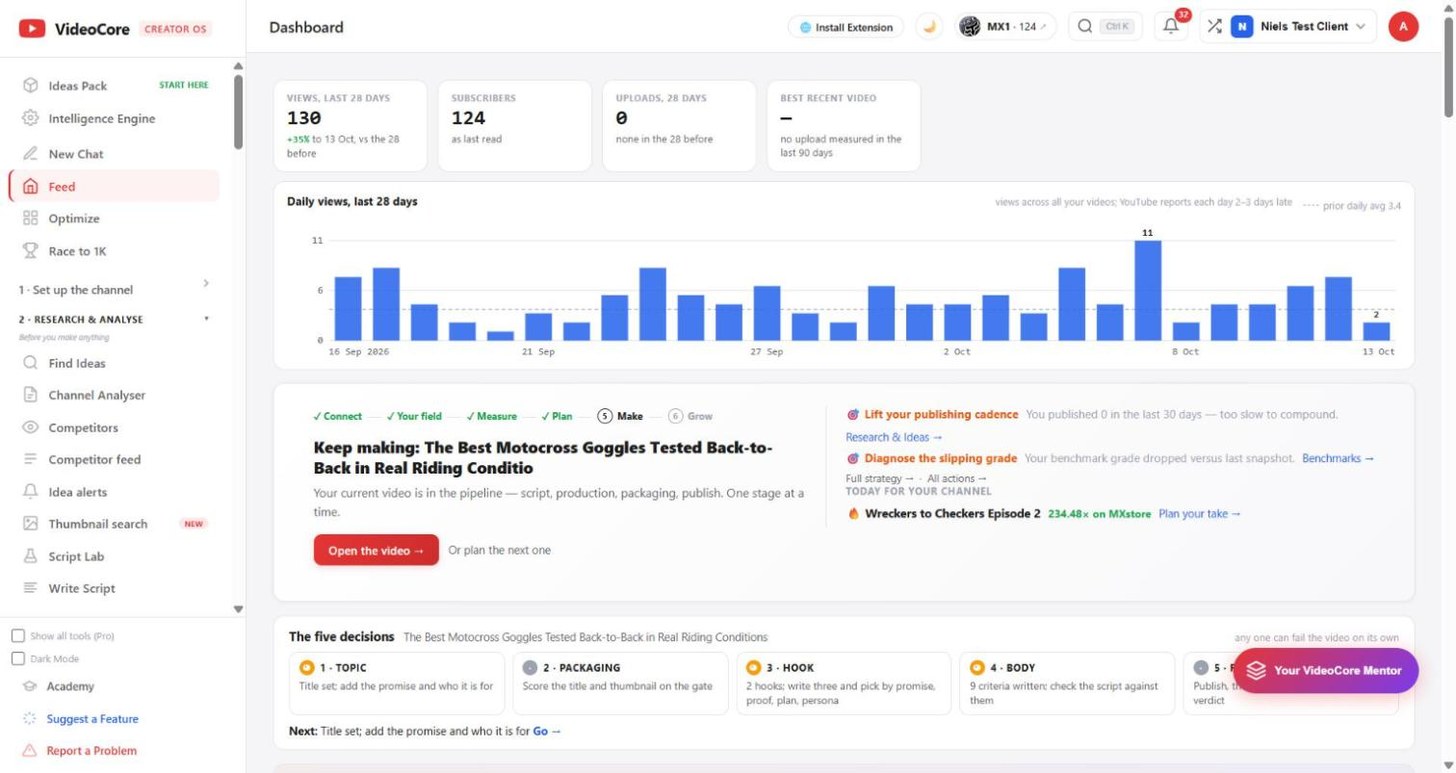The image size is (1456, 773).
Task: Click the Plan your take link
Action: coord(1199,514)
